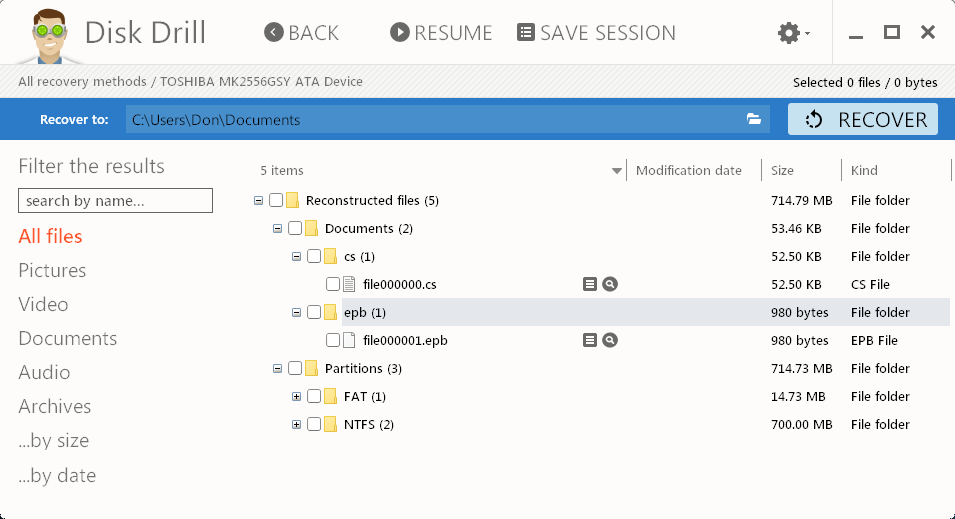Click preview magnifier icon for file000000.cs

[x=610, y=284]
